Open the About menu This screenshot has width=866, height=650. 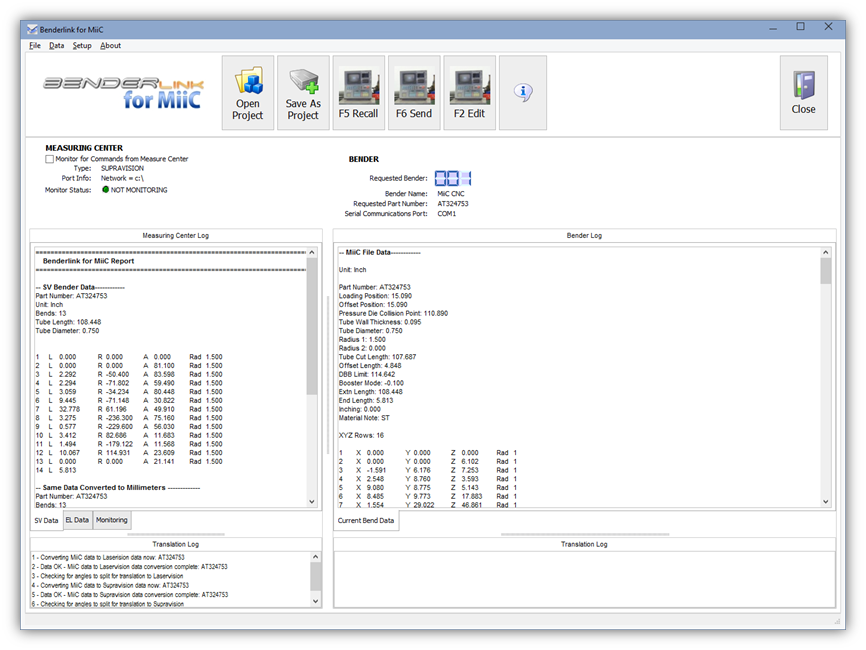pos(110,45)
